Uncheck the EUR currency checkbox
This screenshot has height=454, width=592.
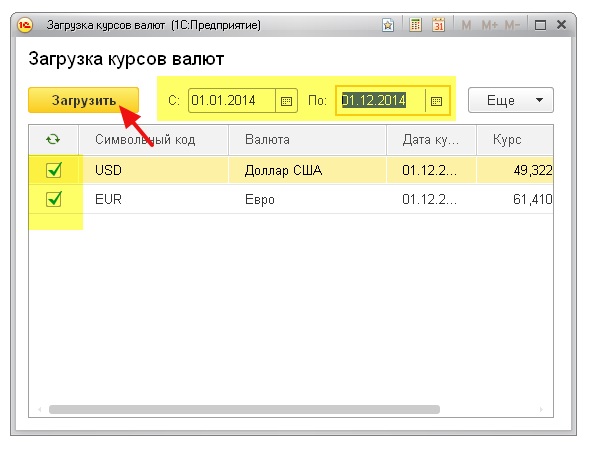[x=54, y=199]
